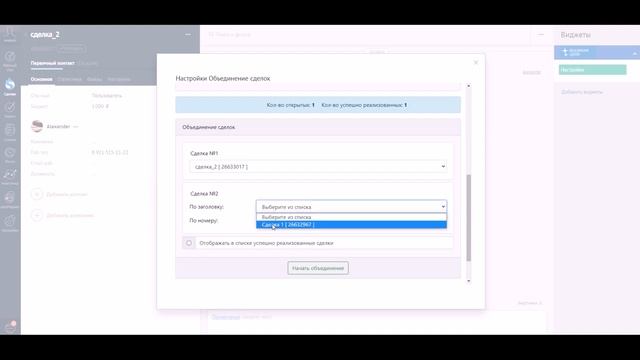
Task: Open the Сделка №1 dropdown
Action: click(318, 167)
